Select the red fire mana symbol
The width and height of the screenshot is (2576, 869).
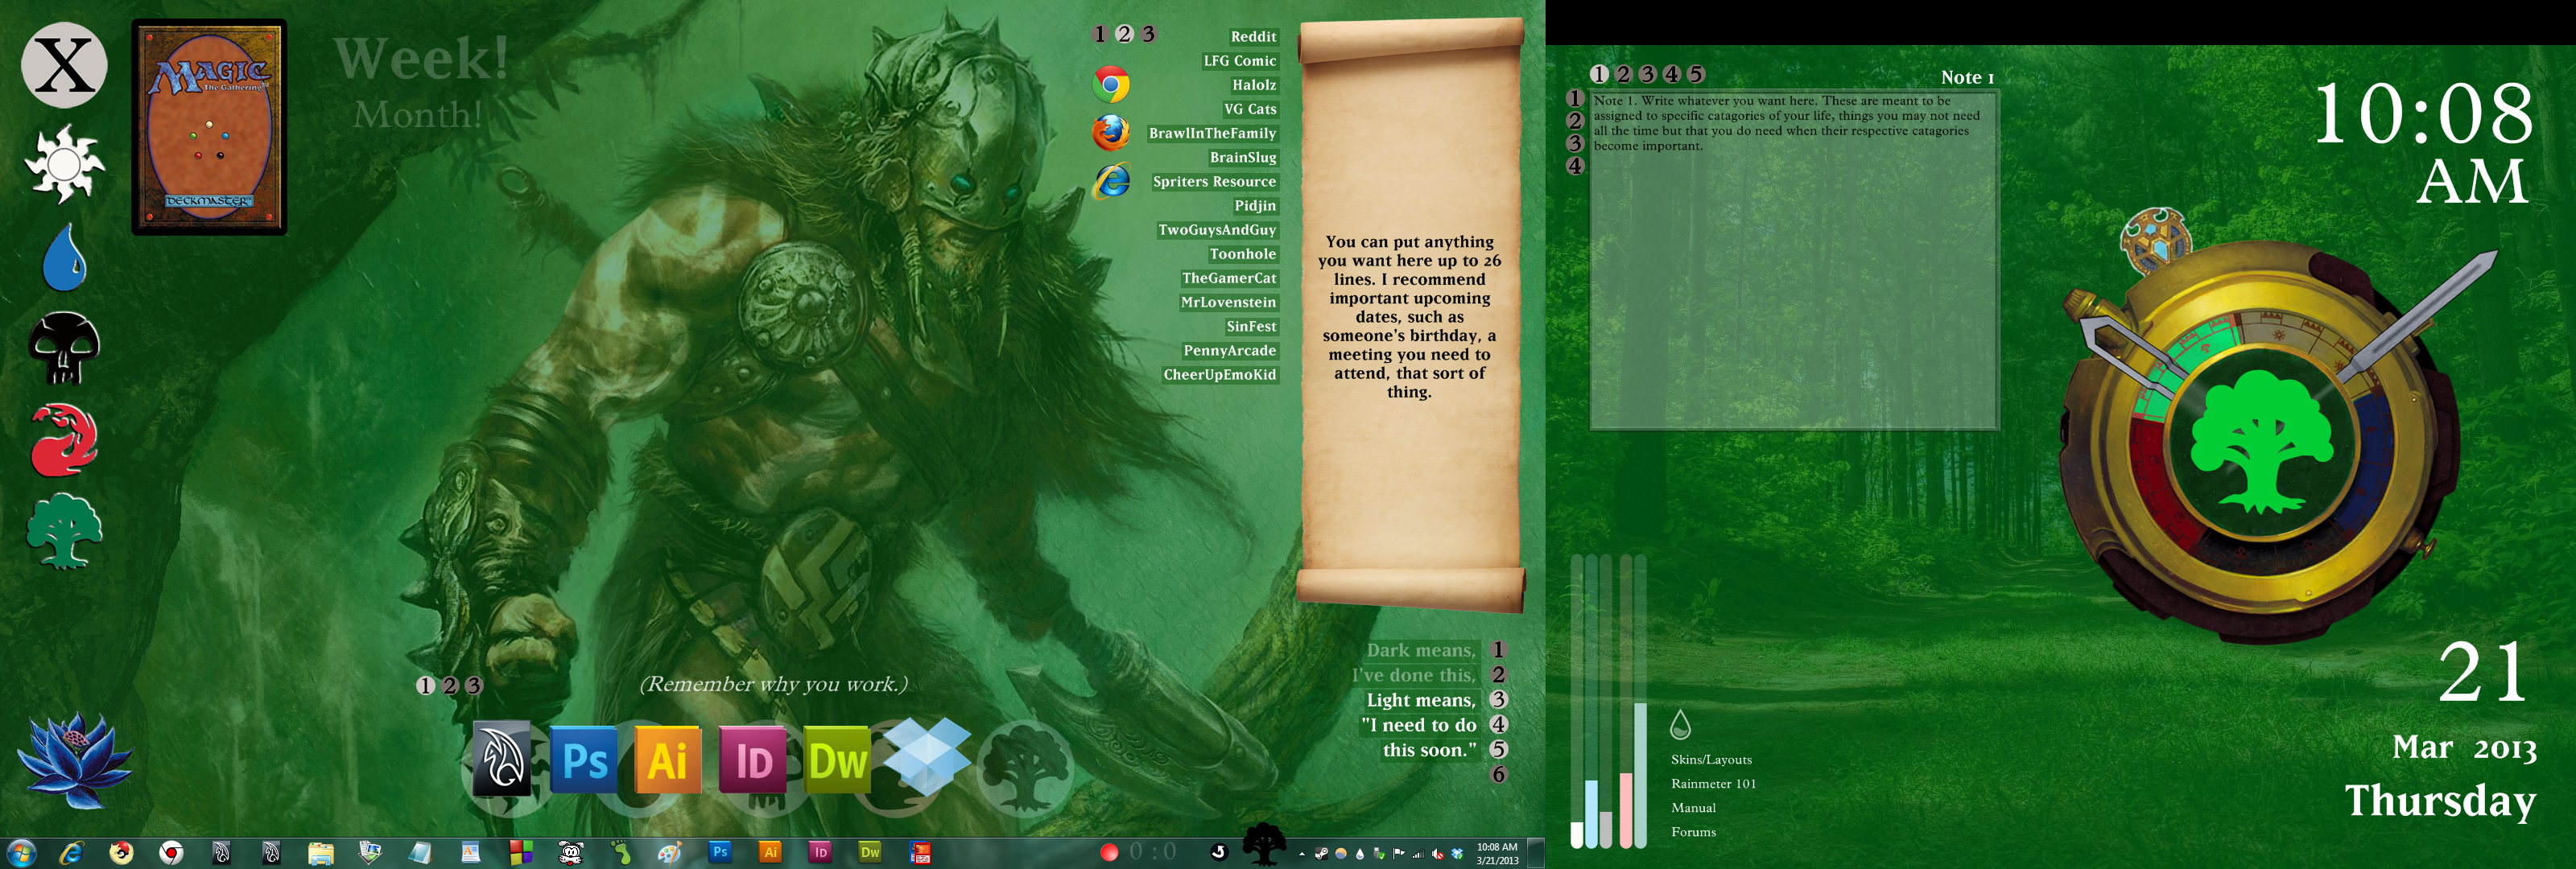point(64,440)
